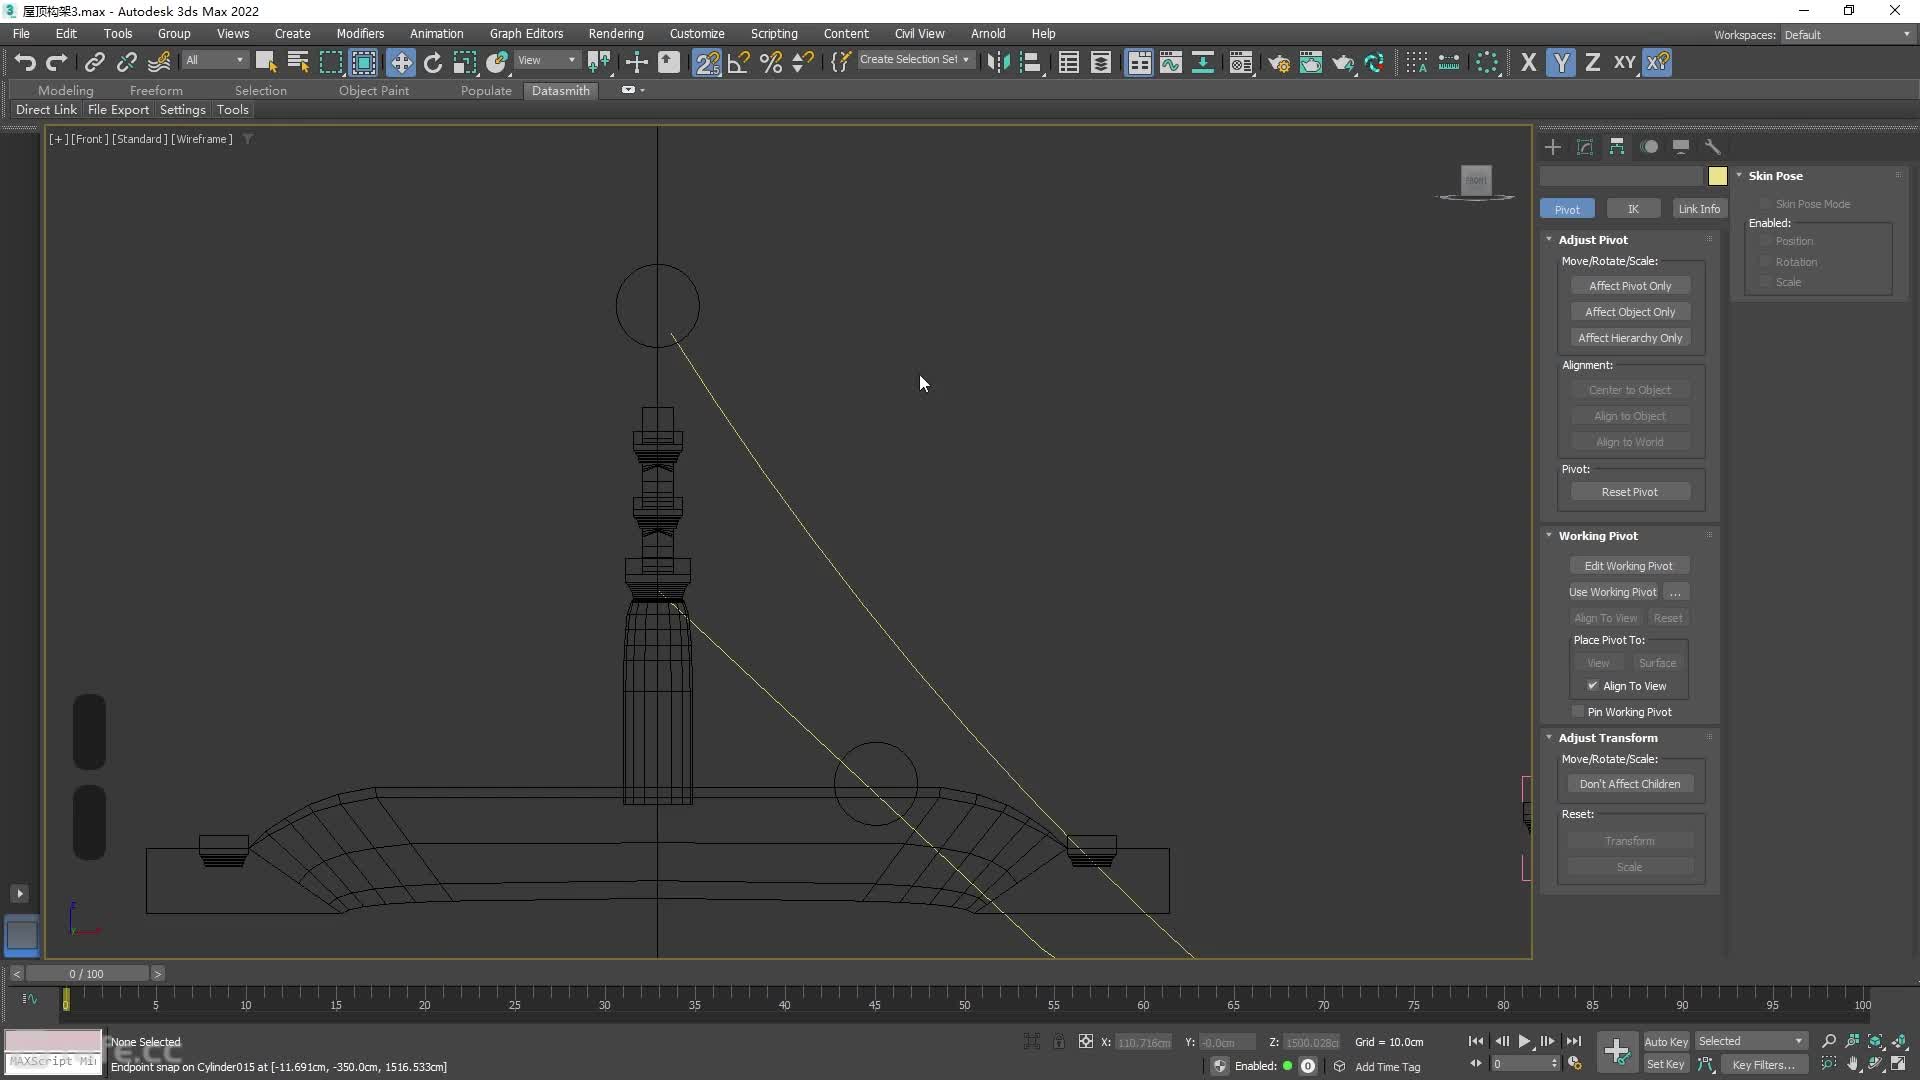
Task: Toggle Affect Hierarchy Only
Action: pyautogui.click(x=1630, y=338)
